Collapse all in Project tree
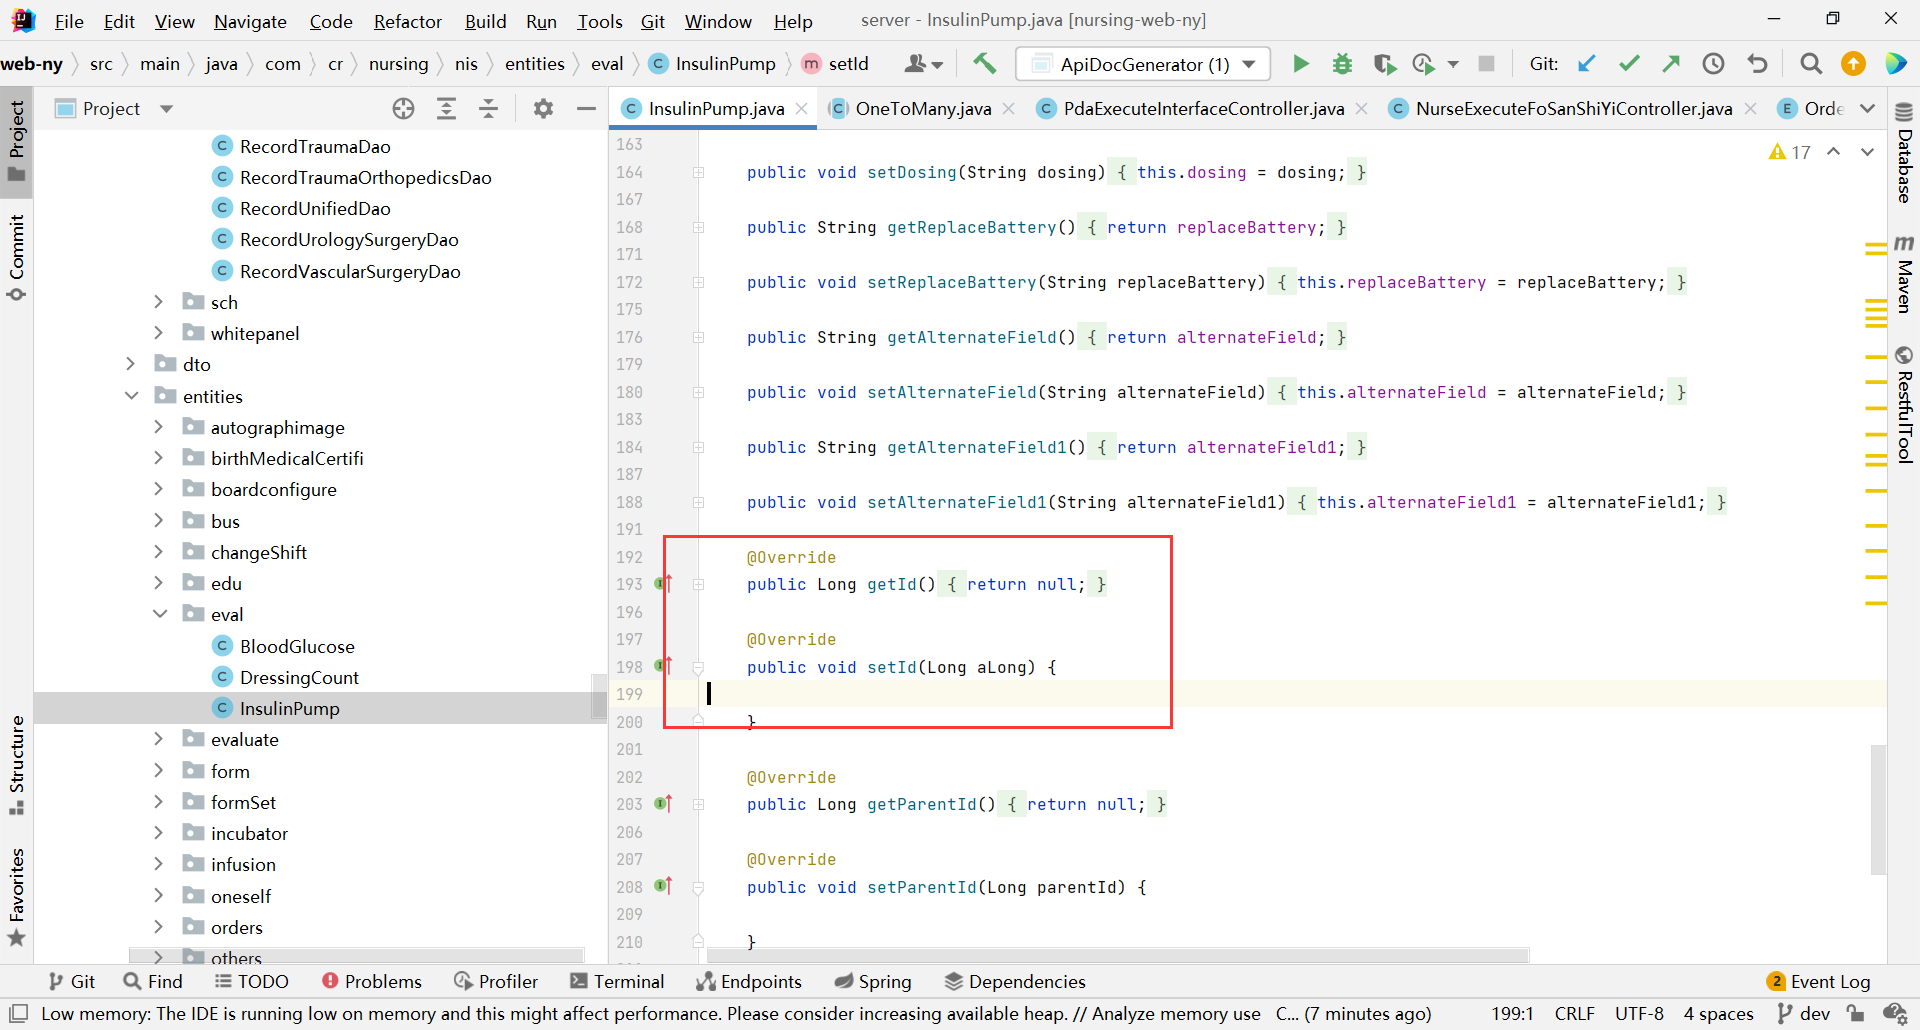 pos(488,109)
